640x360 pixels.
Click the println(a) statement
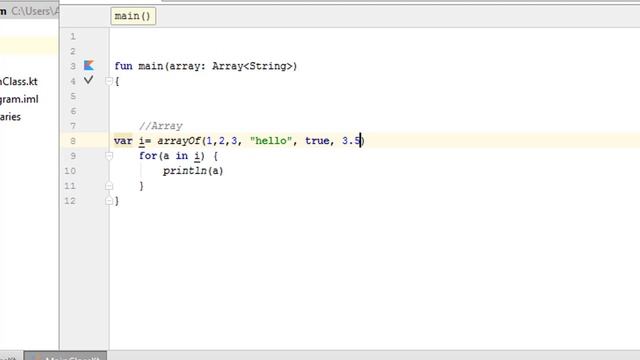193,171
